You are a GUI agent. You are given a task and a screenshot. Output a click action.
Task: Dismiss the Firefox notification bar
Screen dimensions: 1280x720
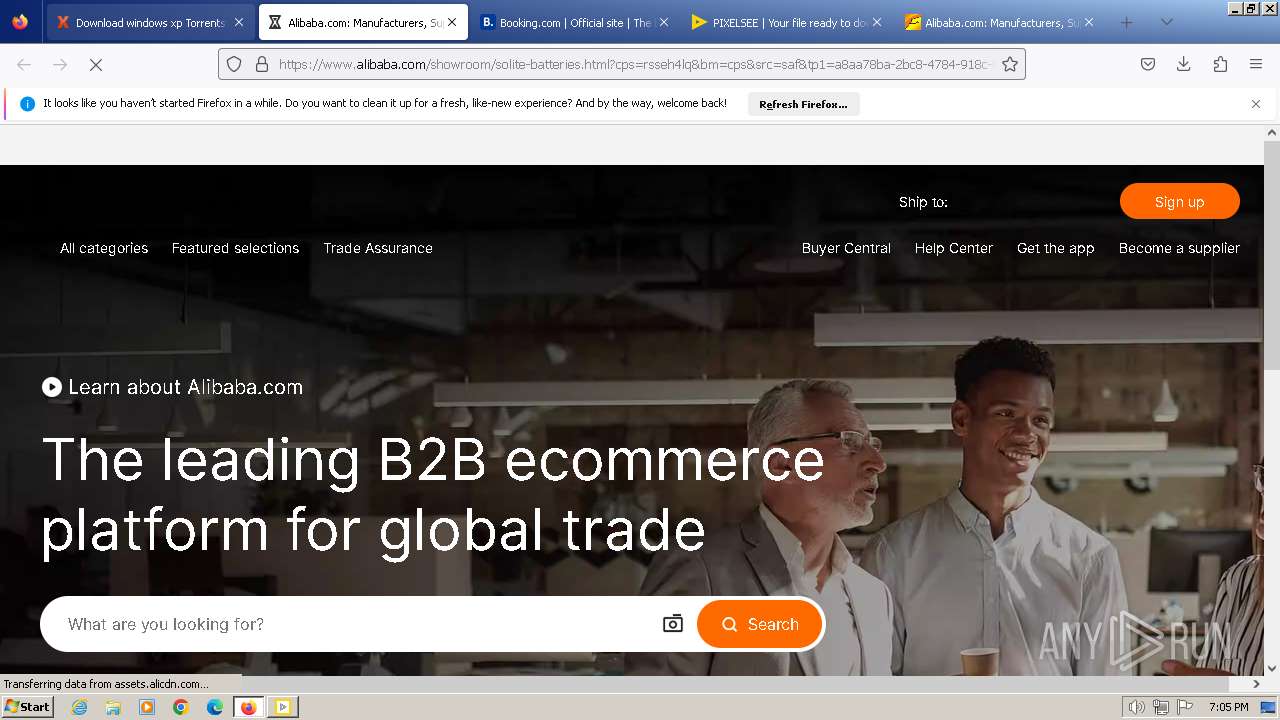tap(1256, 104)
